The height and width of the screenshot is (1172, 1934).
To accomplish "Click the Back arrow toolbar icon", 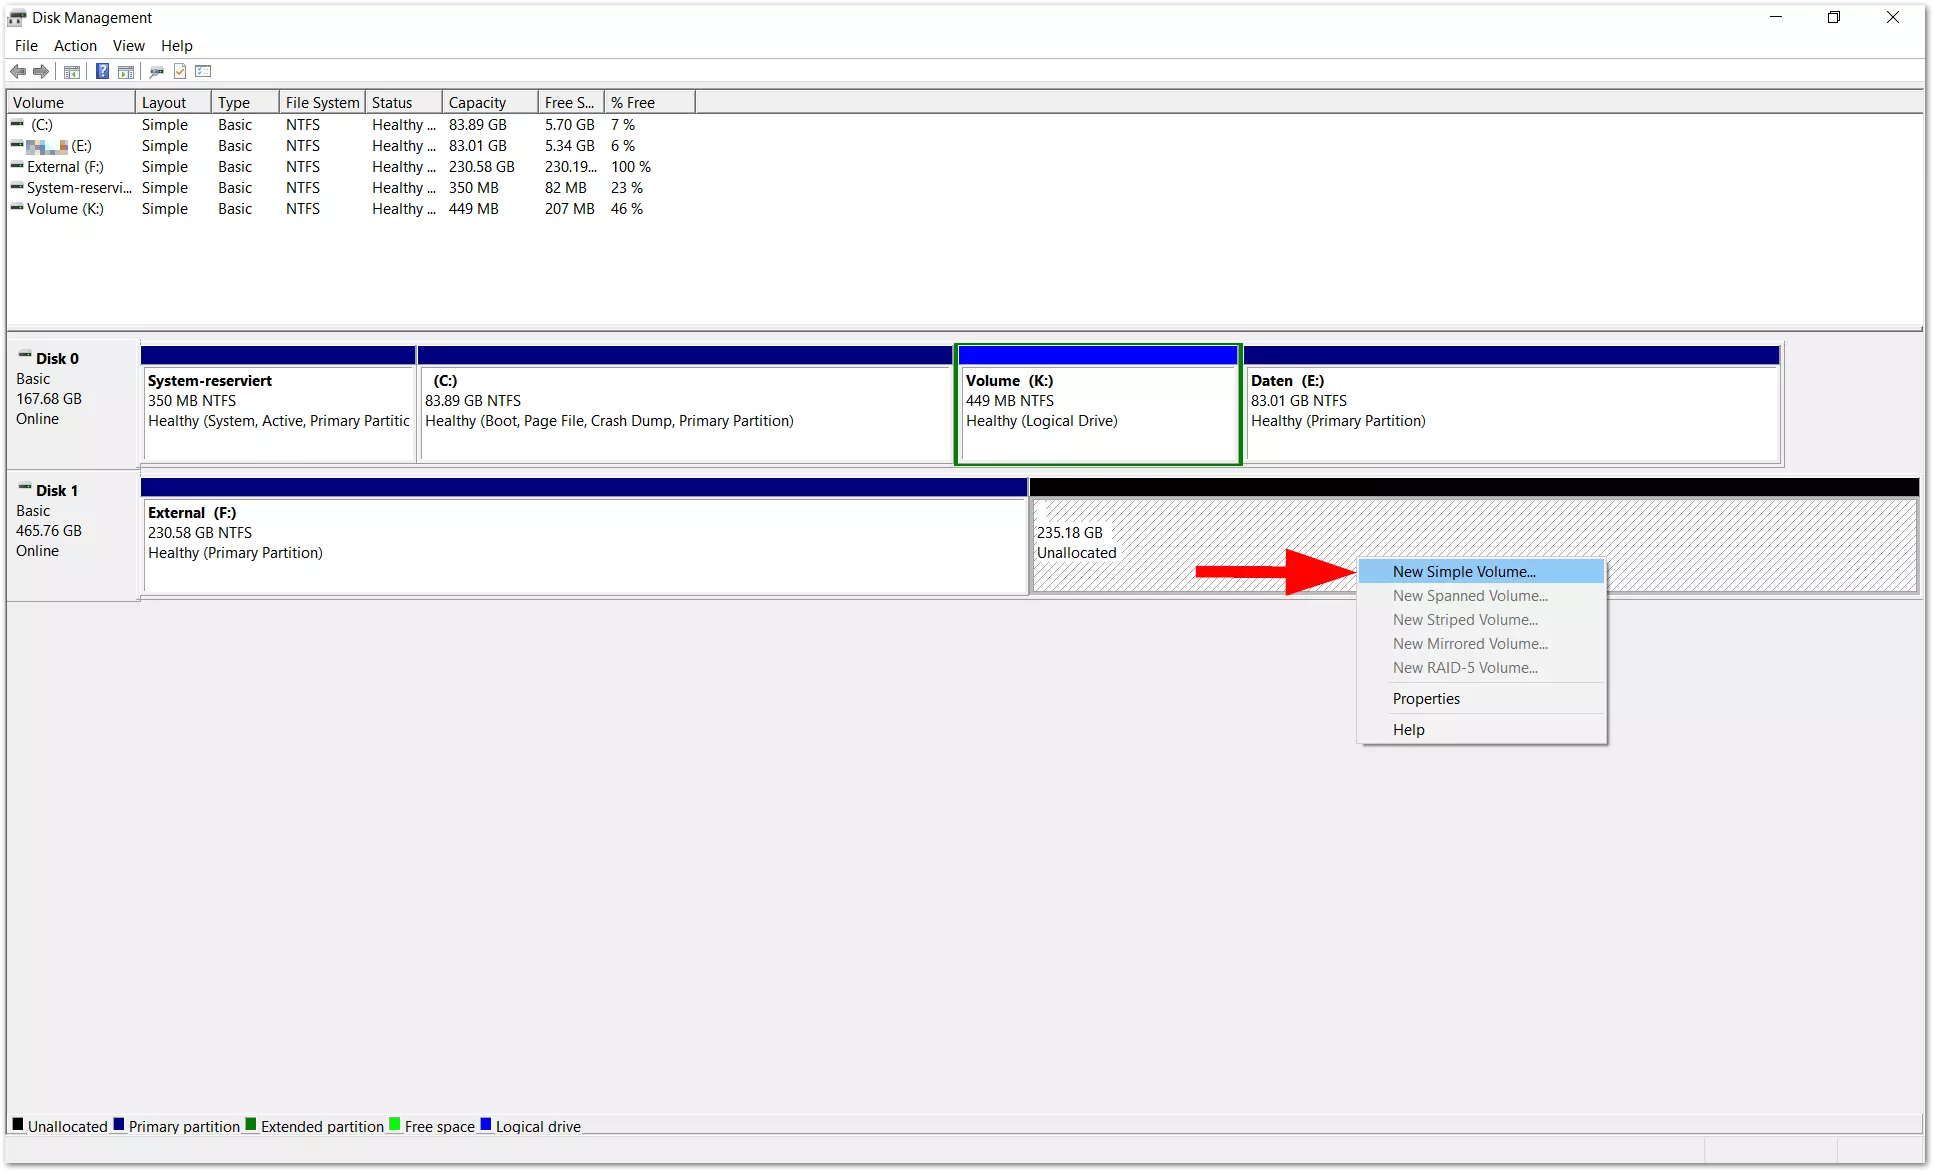I will (18, 72).
